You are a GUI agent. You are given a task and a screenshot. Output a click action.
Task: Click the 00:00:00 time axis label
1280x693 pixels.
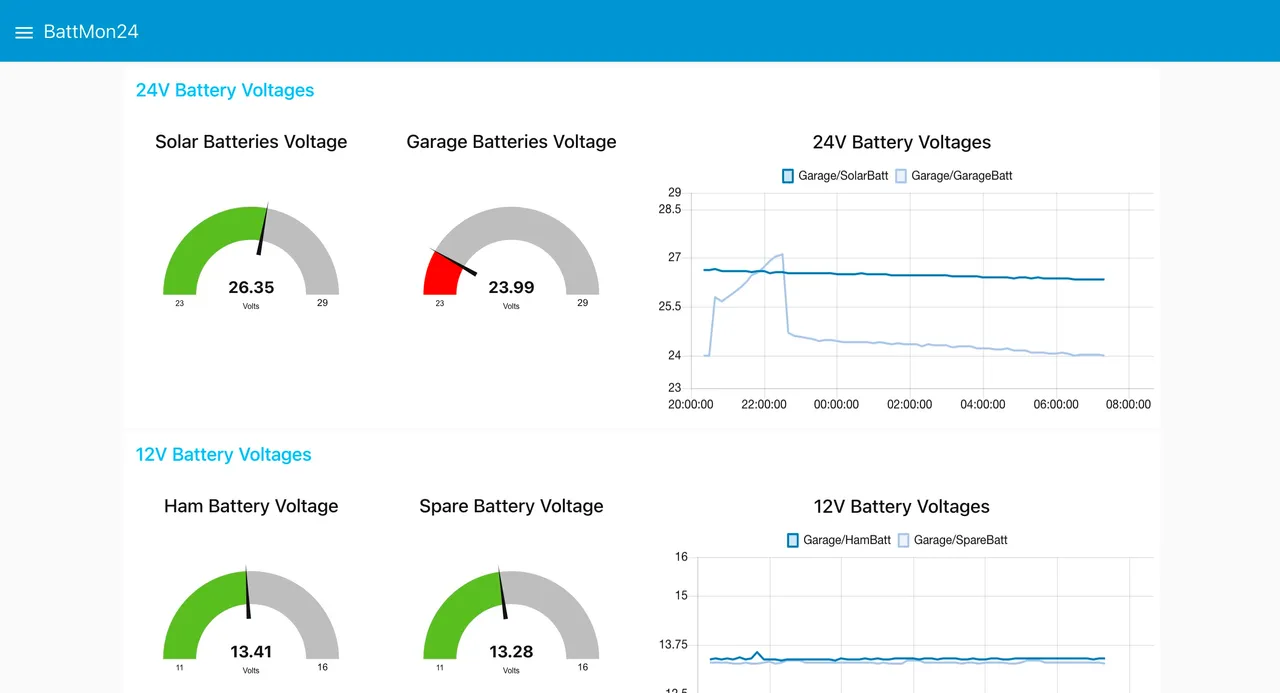(836, 405)
